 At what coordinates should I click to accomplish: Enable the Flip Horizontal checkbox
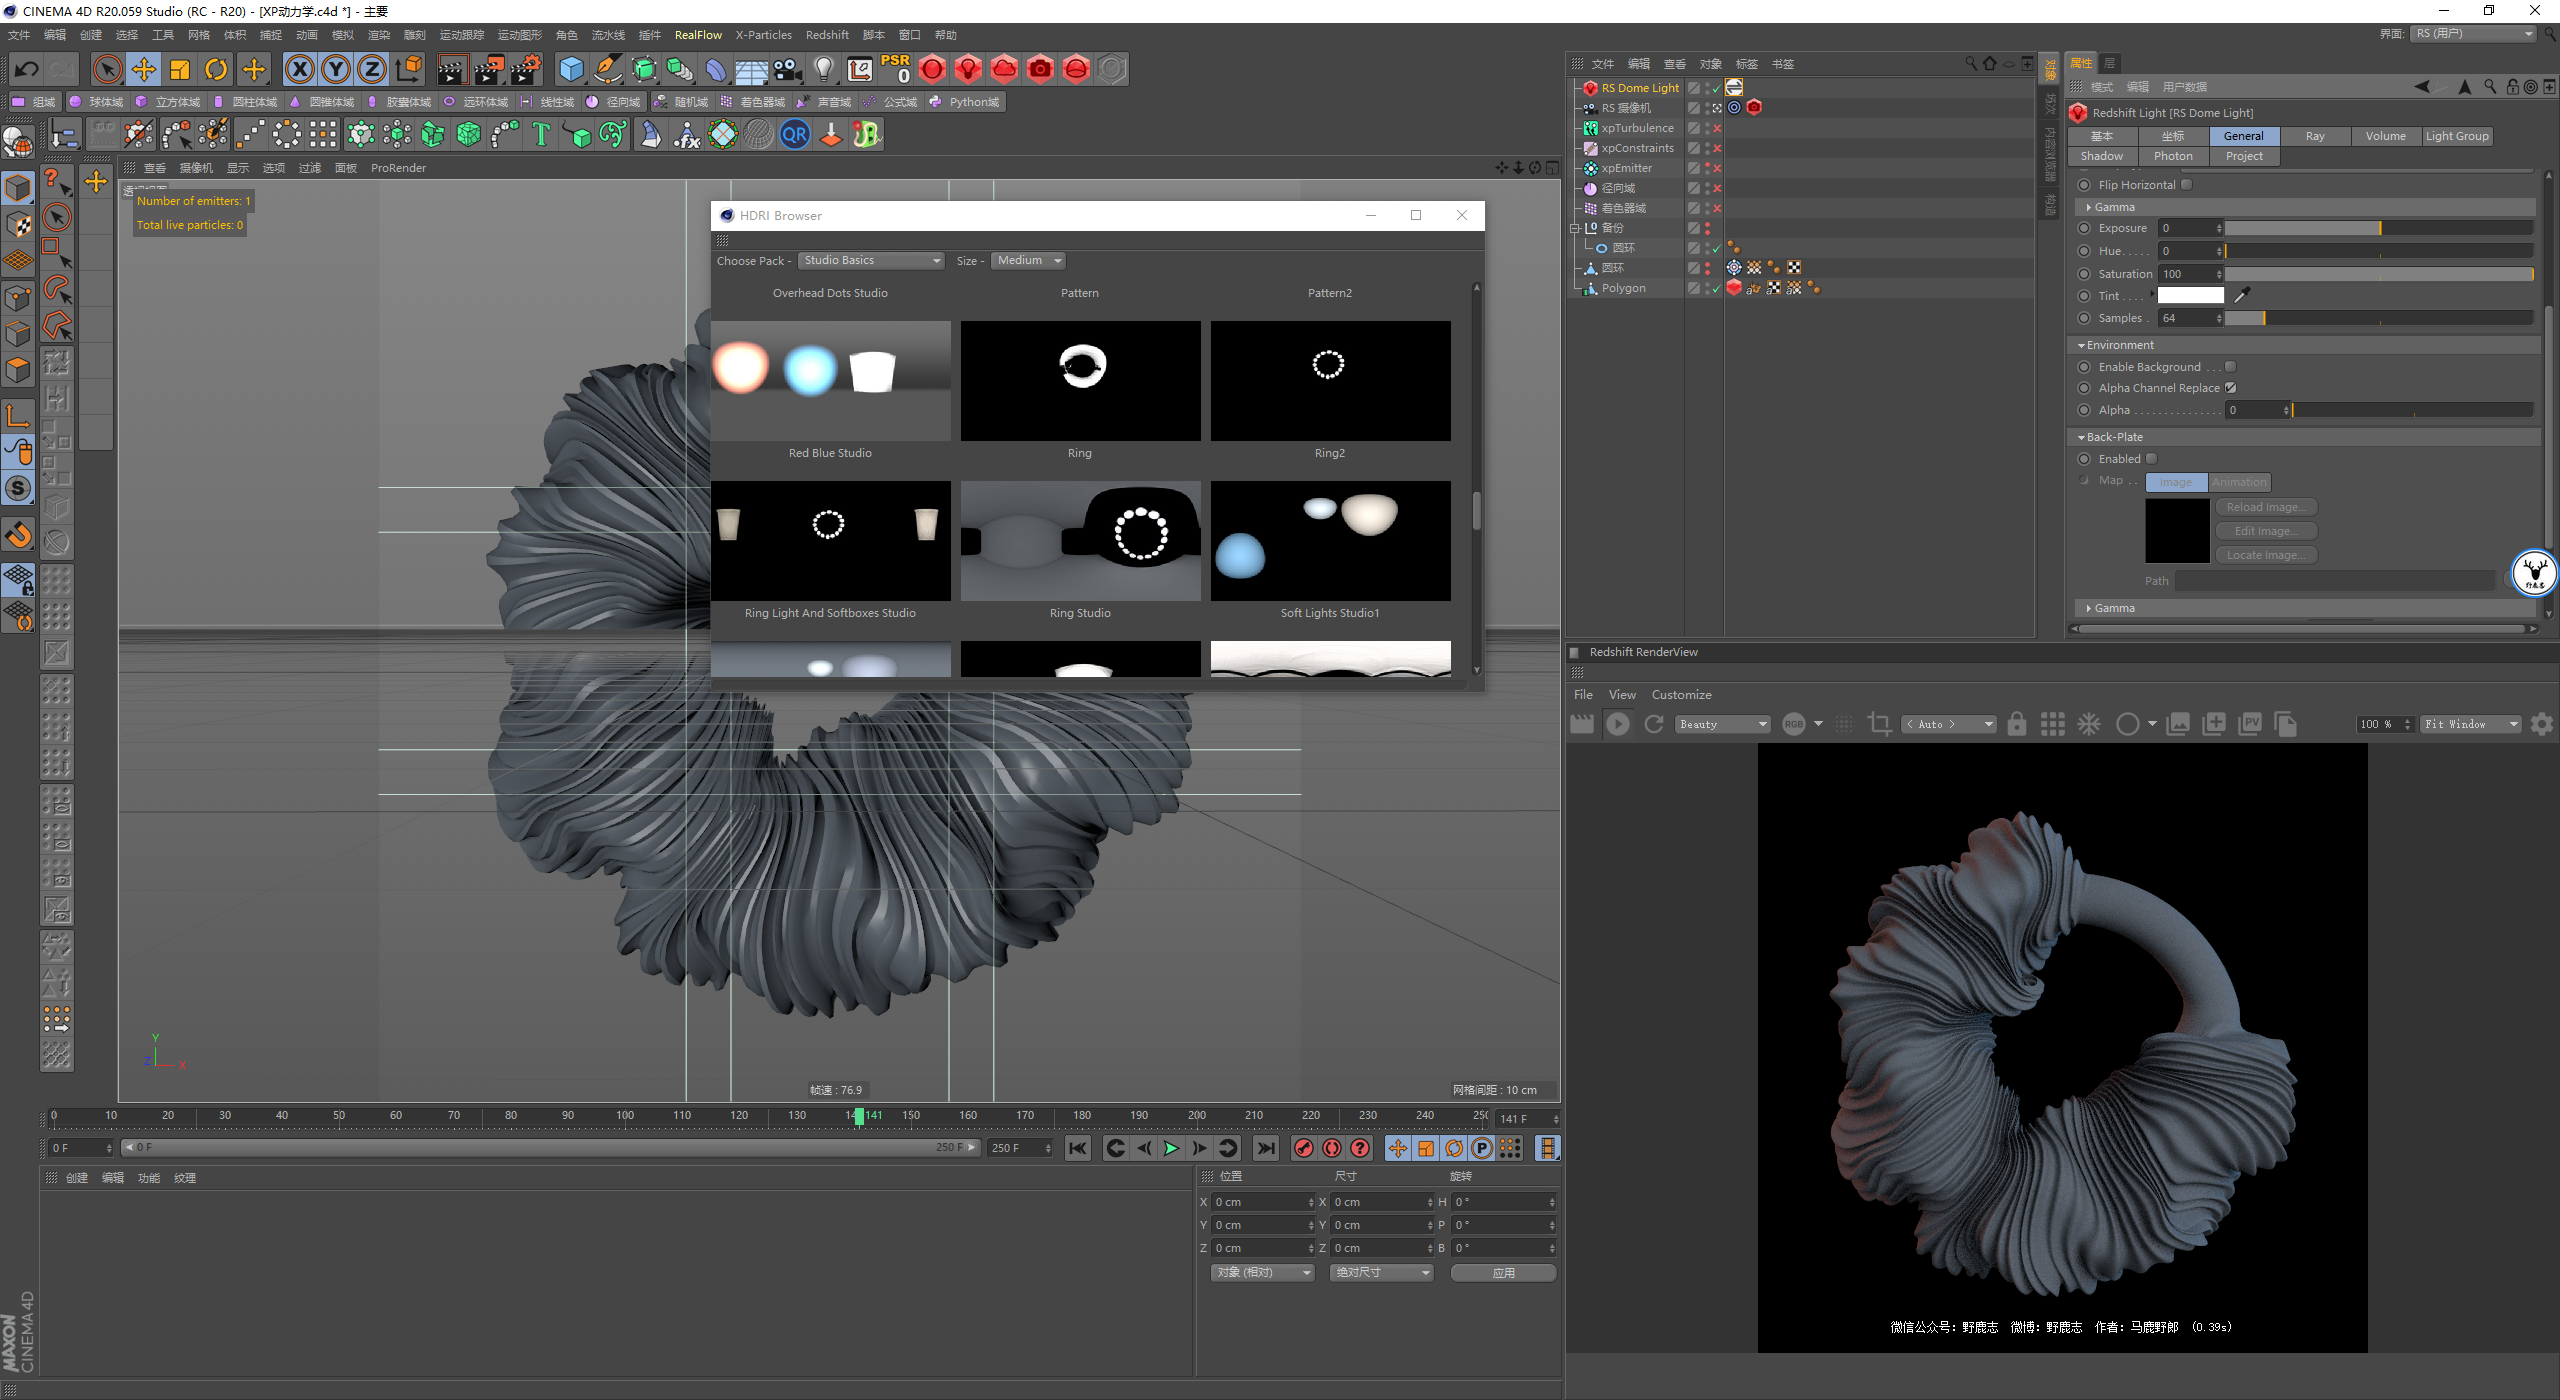tap(2187, 185)
